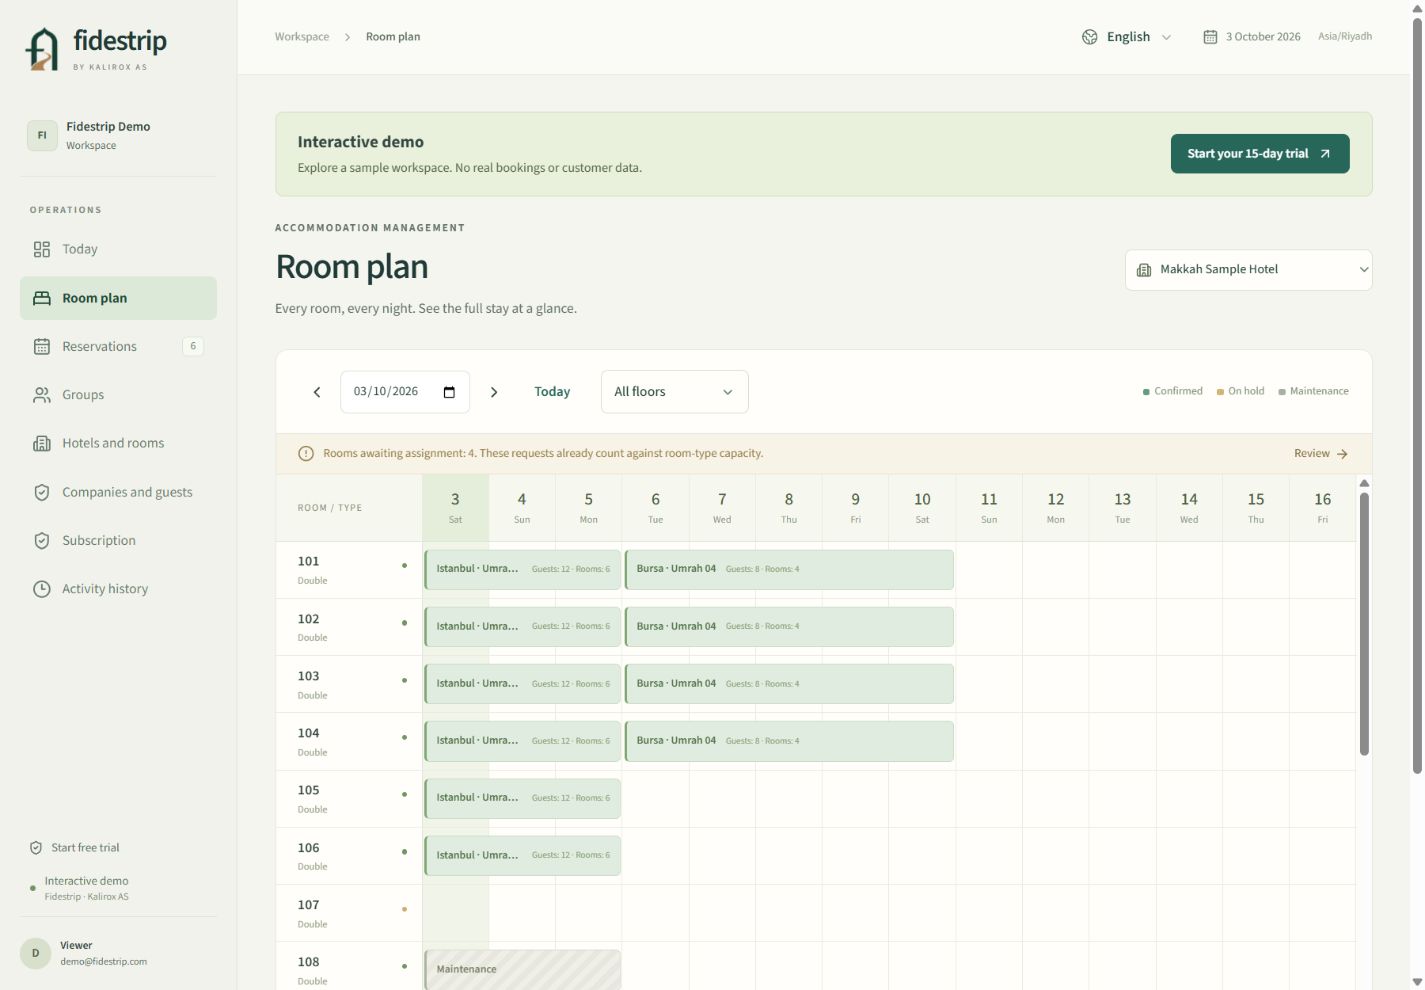Open Activity history clock icon
The width and height of the screenshot is (1425, 990).
pyautogui.click(x=42, y=589)
